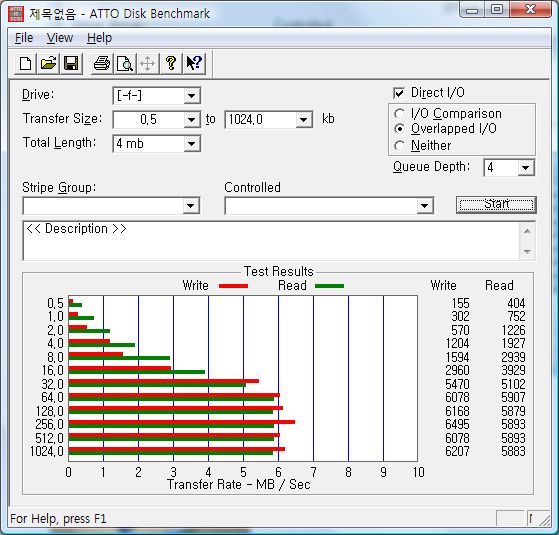The image size is (559, 535).
Task: Click the Start benchmark button
Action: (x=496, y=205)
